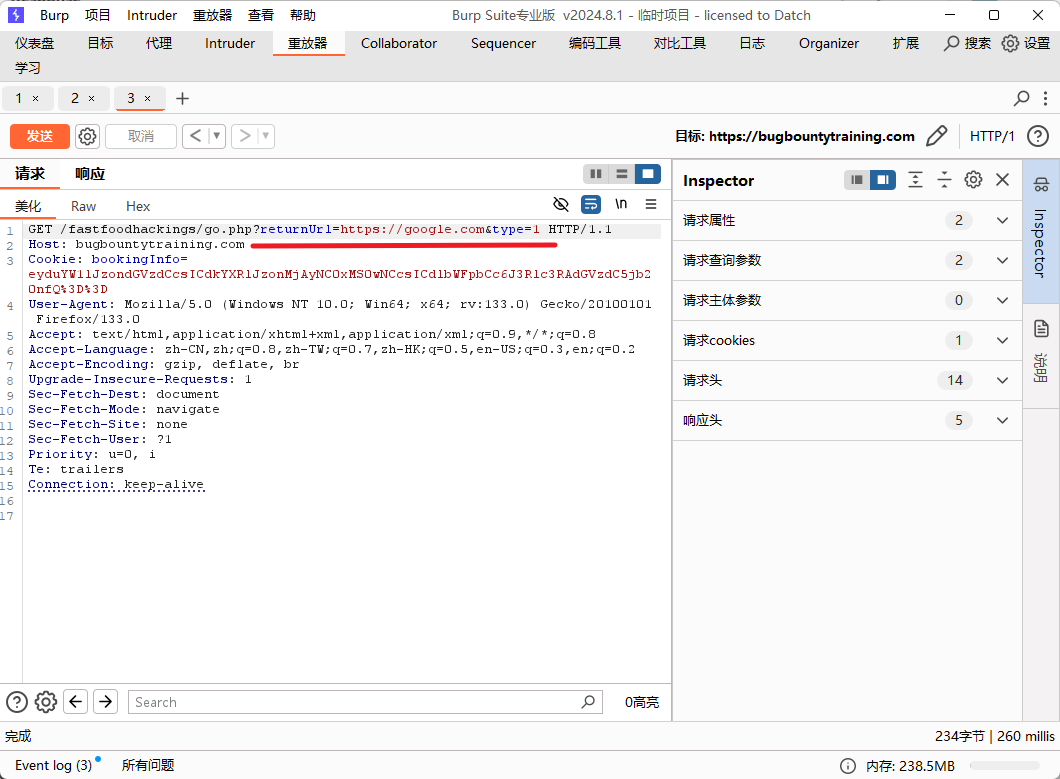Click the Burp Suite logo icon
The width and height of the screenshot is (1060, 779).
[x=16, y=15]
